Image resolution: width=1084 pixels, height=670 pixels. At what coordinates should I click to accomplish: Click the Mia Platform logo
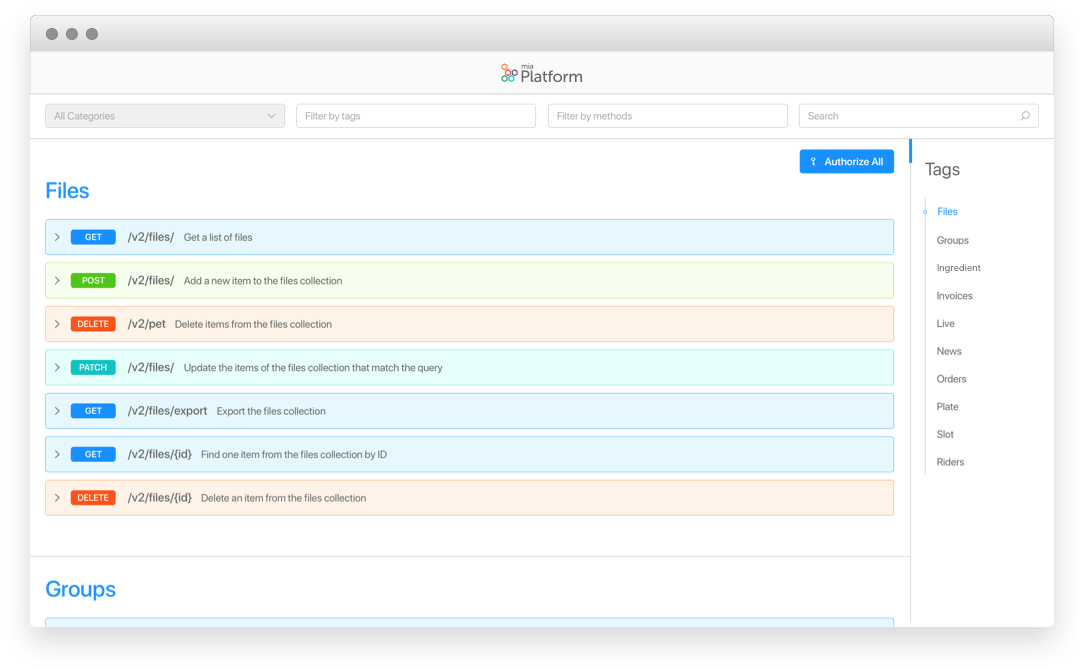(541, 72)
